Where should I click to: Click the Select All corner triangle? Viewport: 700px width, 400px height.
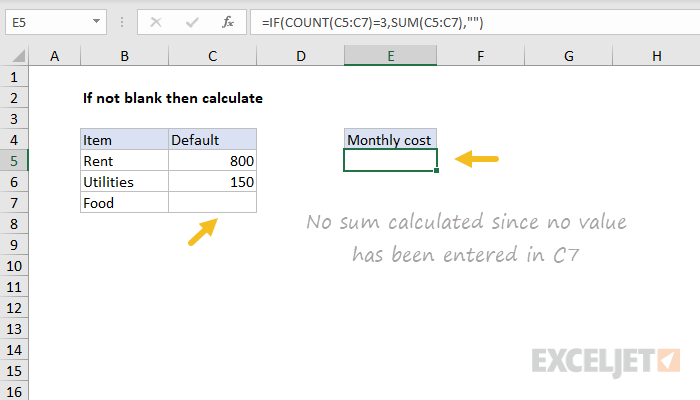click(18, 56)
